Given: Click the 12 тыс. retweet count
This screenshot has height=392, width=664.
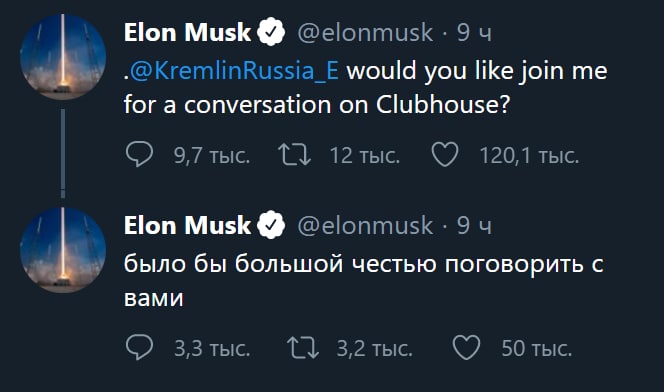Looking at the screenshot, I should coord(365,155).
